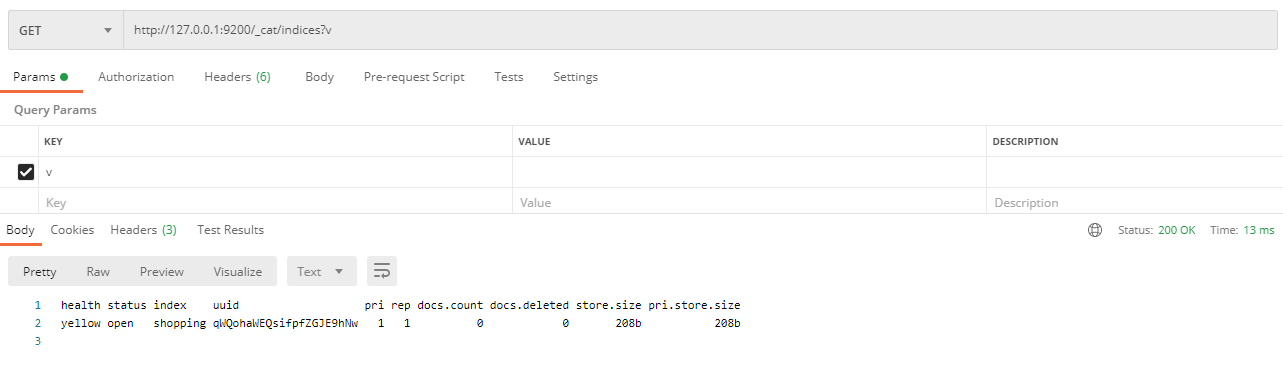This screenshot has height=379, width=1283.
Task: Open the Tests tab
Action: tap(508, 77)
